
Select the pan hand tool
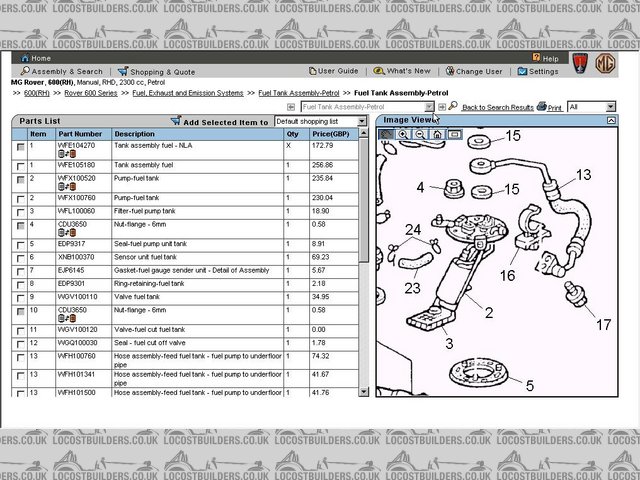click(386, 134)
